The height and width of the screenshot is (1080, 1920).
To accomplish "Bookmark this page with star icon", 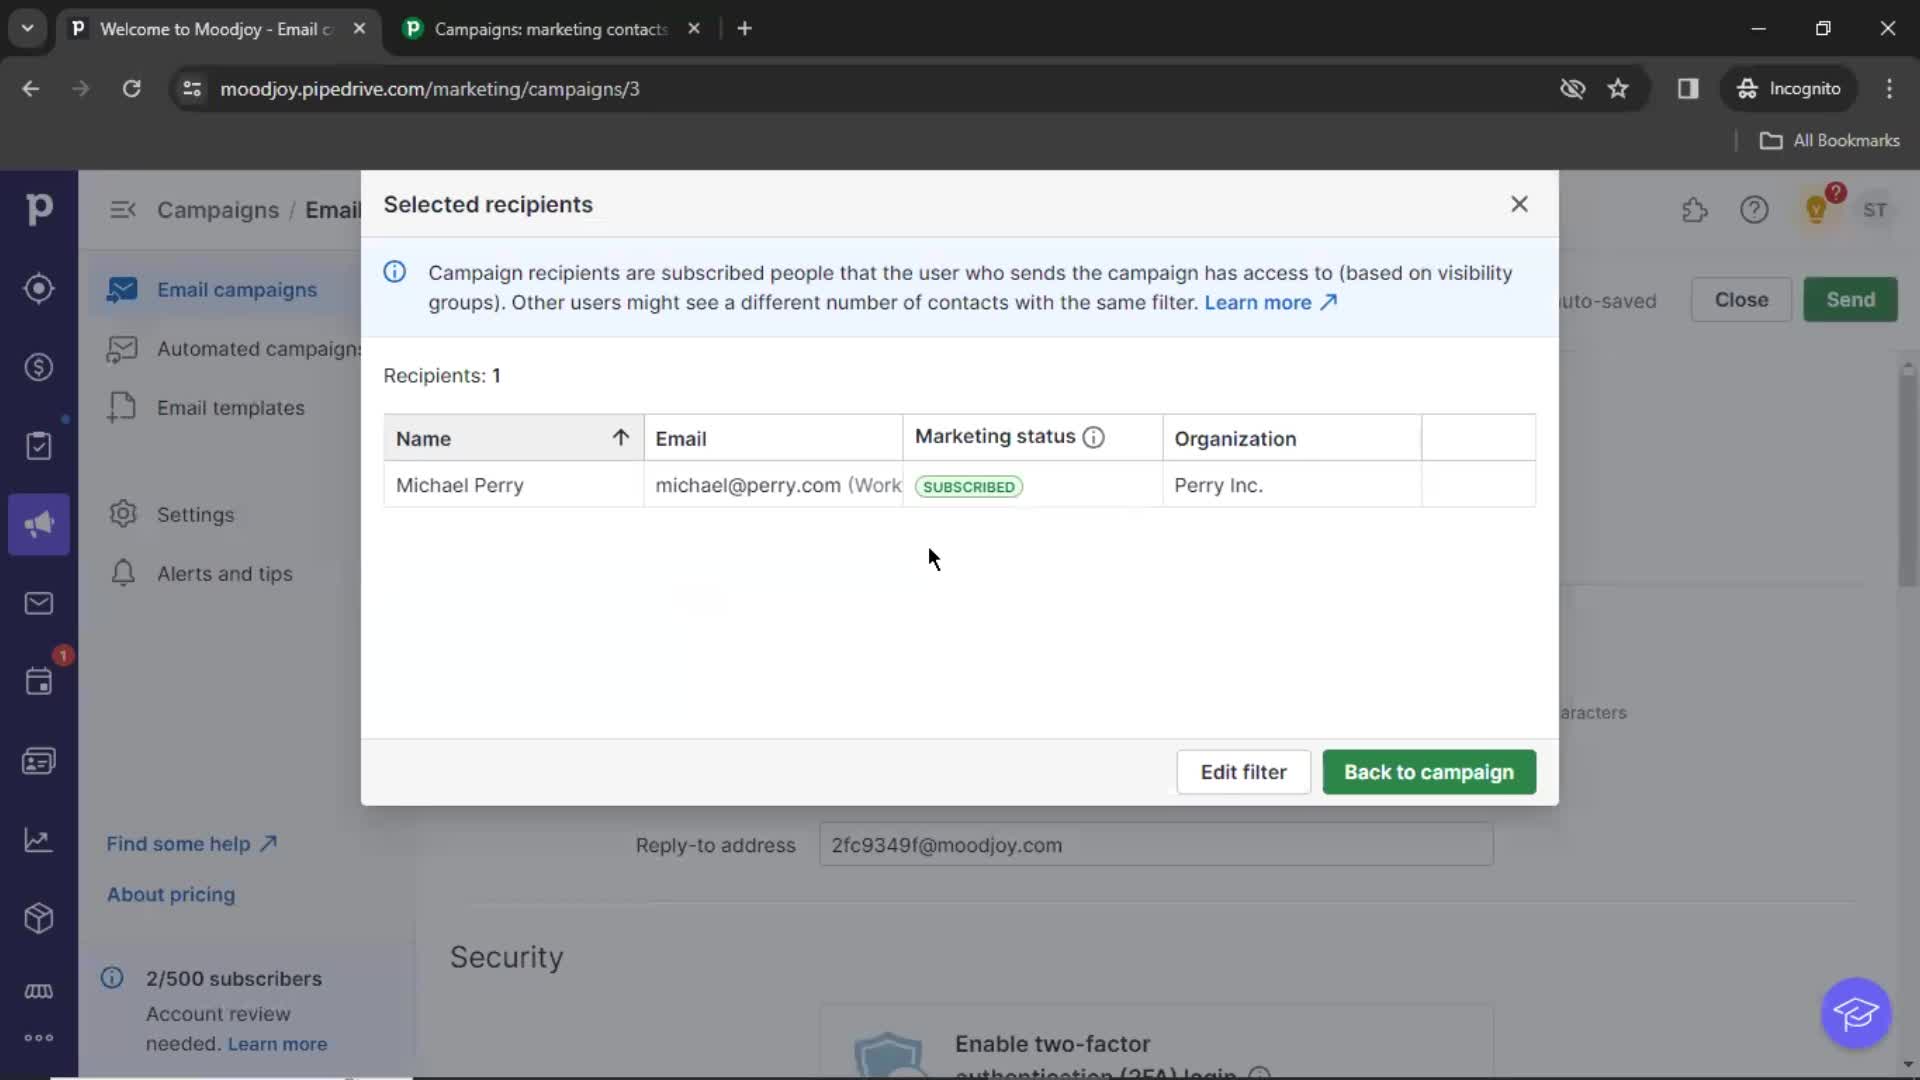I will (1618, 89).
